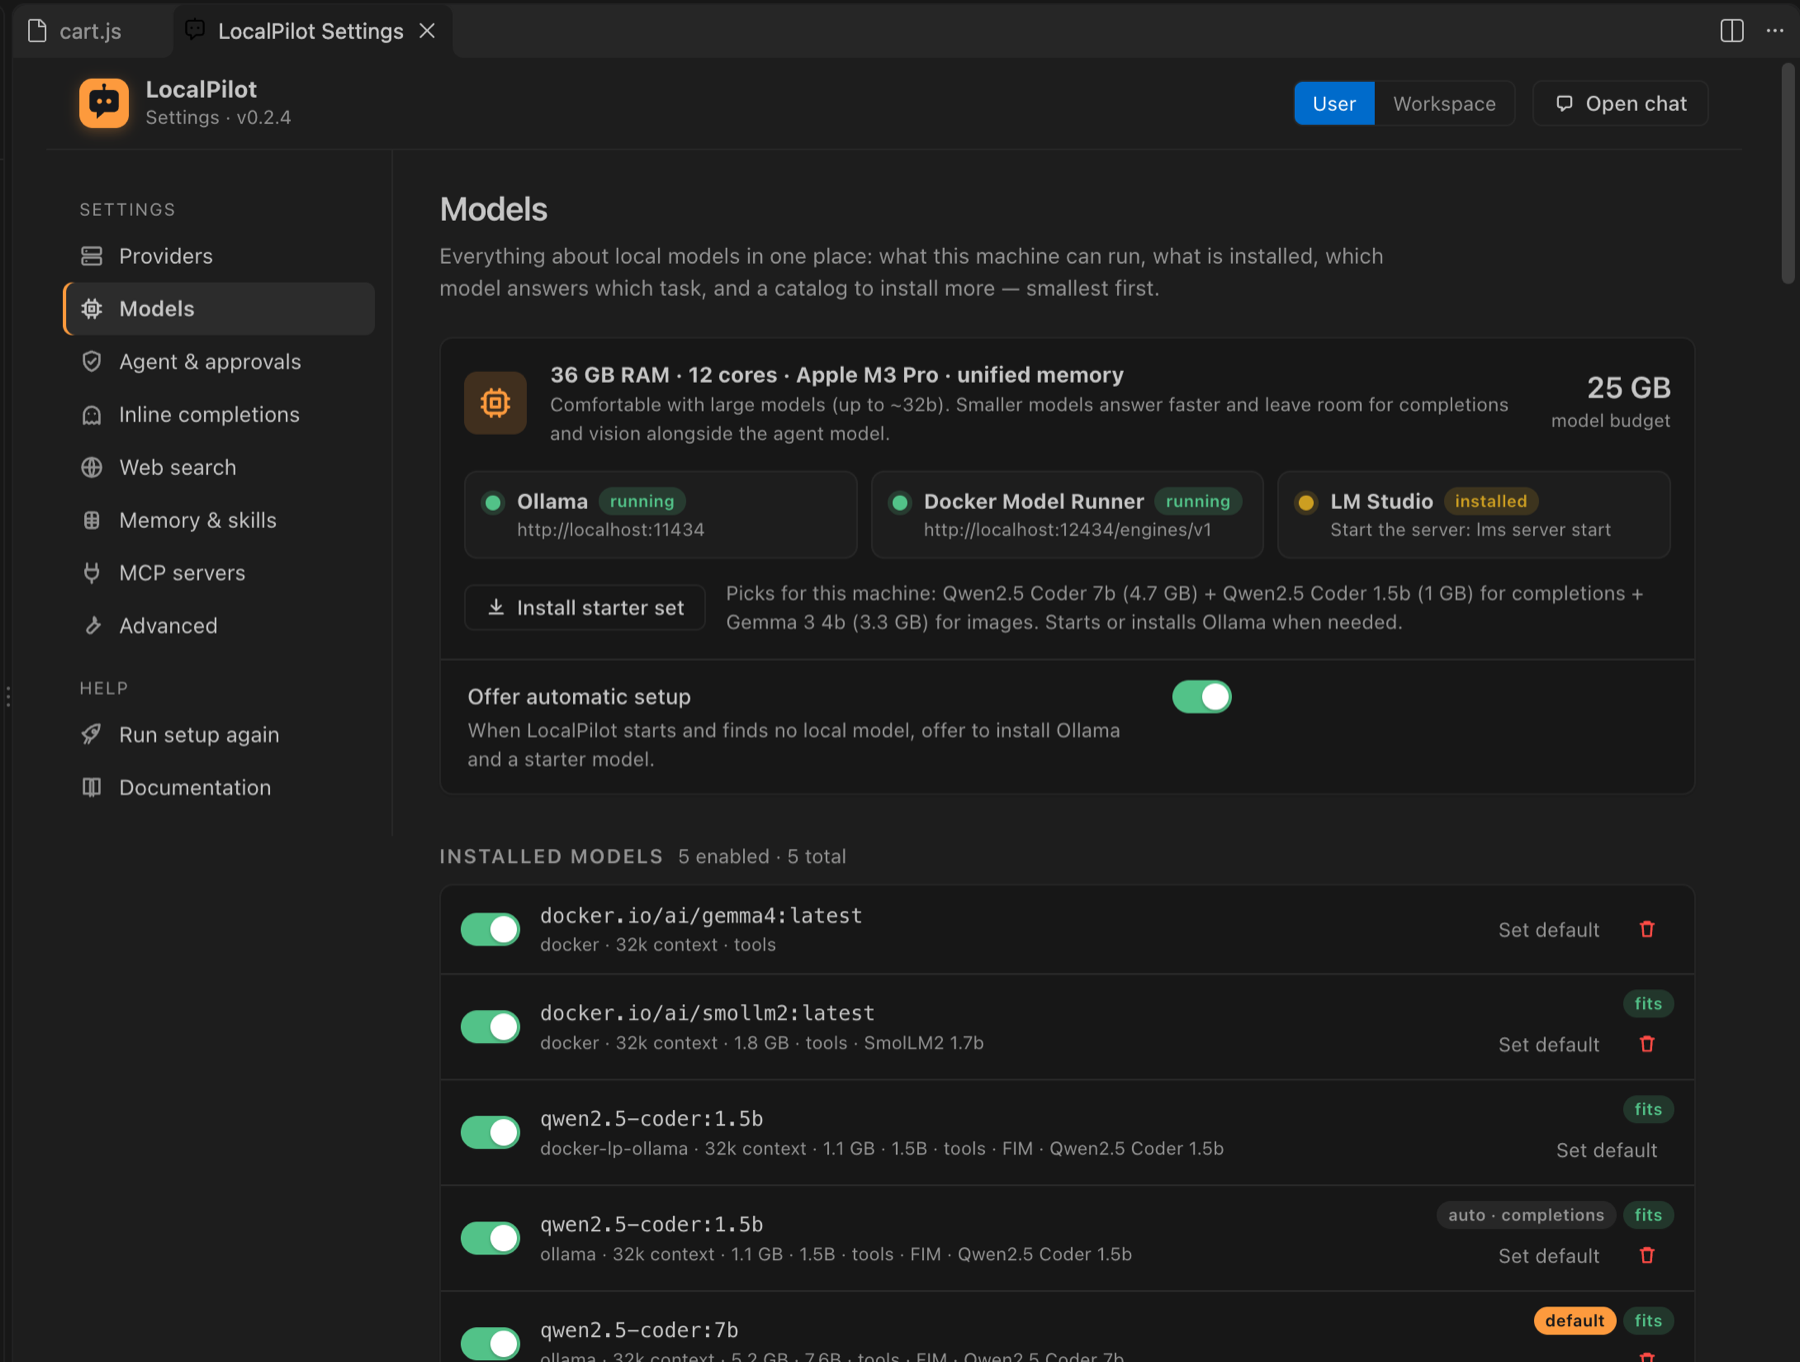Image resolution: width=1800 pixels, height=1362 pixels.
Task: Click the LM Studio provider card
Action: pos(1474,515)
